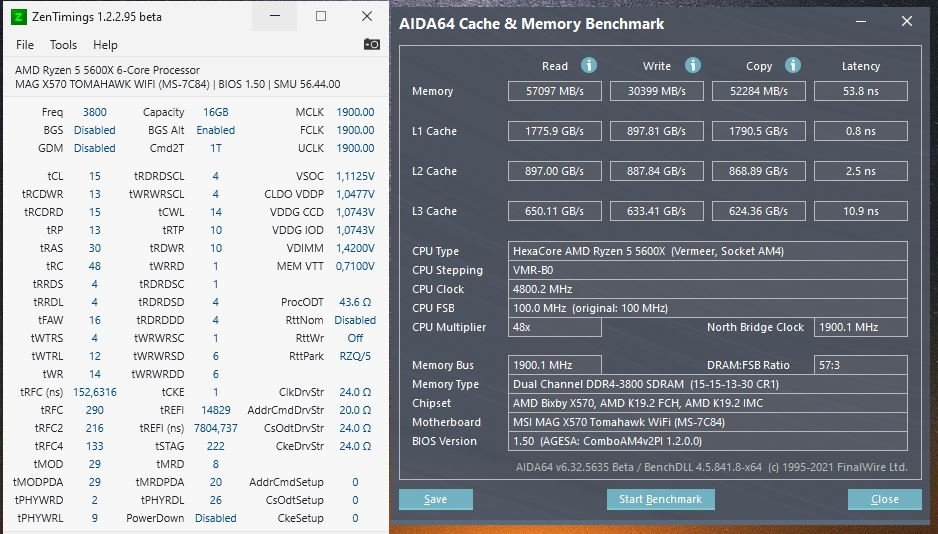Click the L1 Cache latency 0.8 ns
This screenshot has width=938, height=534.
click(x=861, y=131)
